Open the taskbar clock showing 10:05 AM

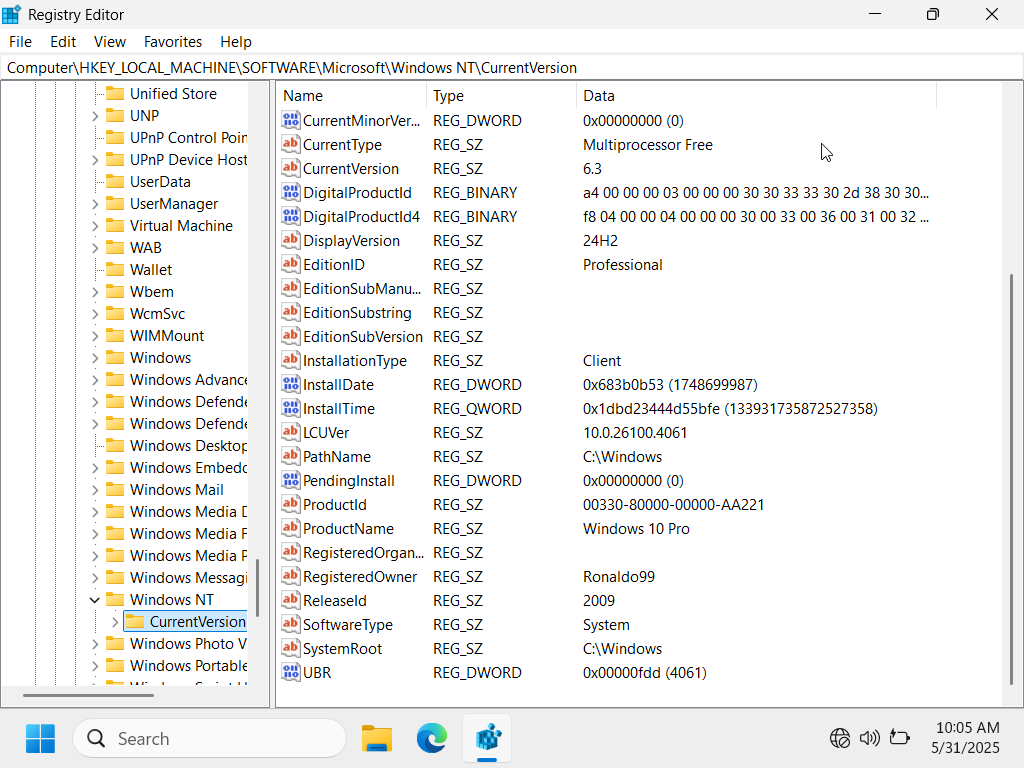967,738
